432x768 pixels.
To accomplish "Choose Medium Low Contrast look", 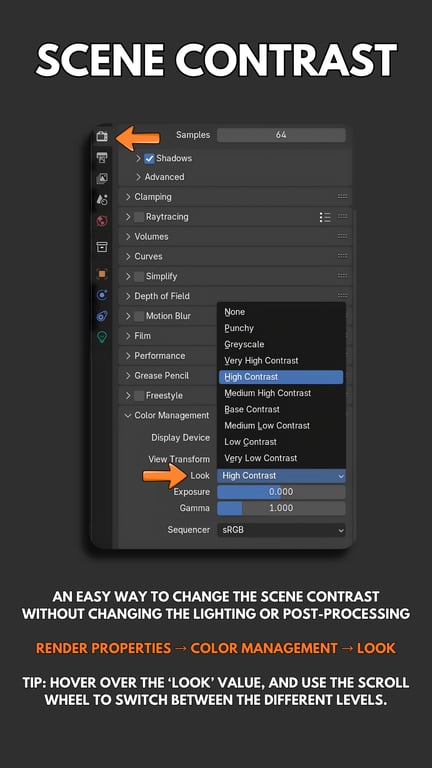I will [281, 426].
